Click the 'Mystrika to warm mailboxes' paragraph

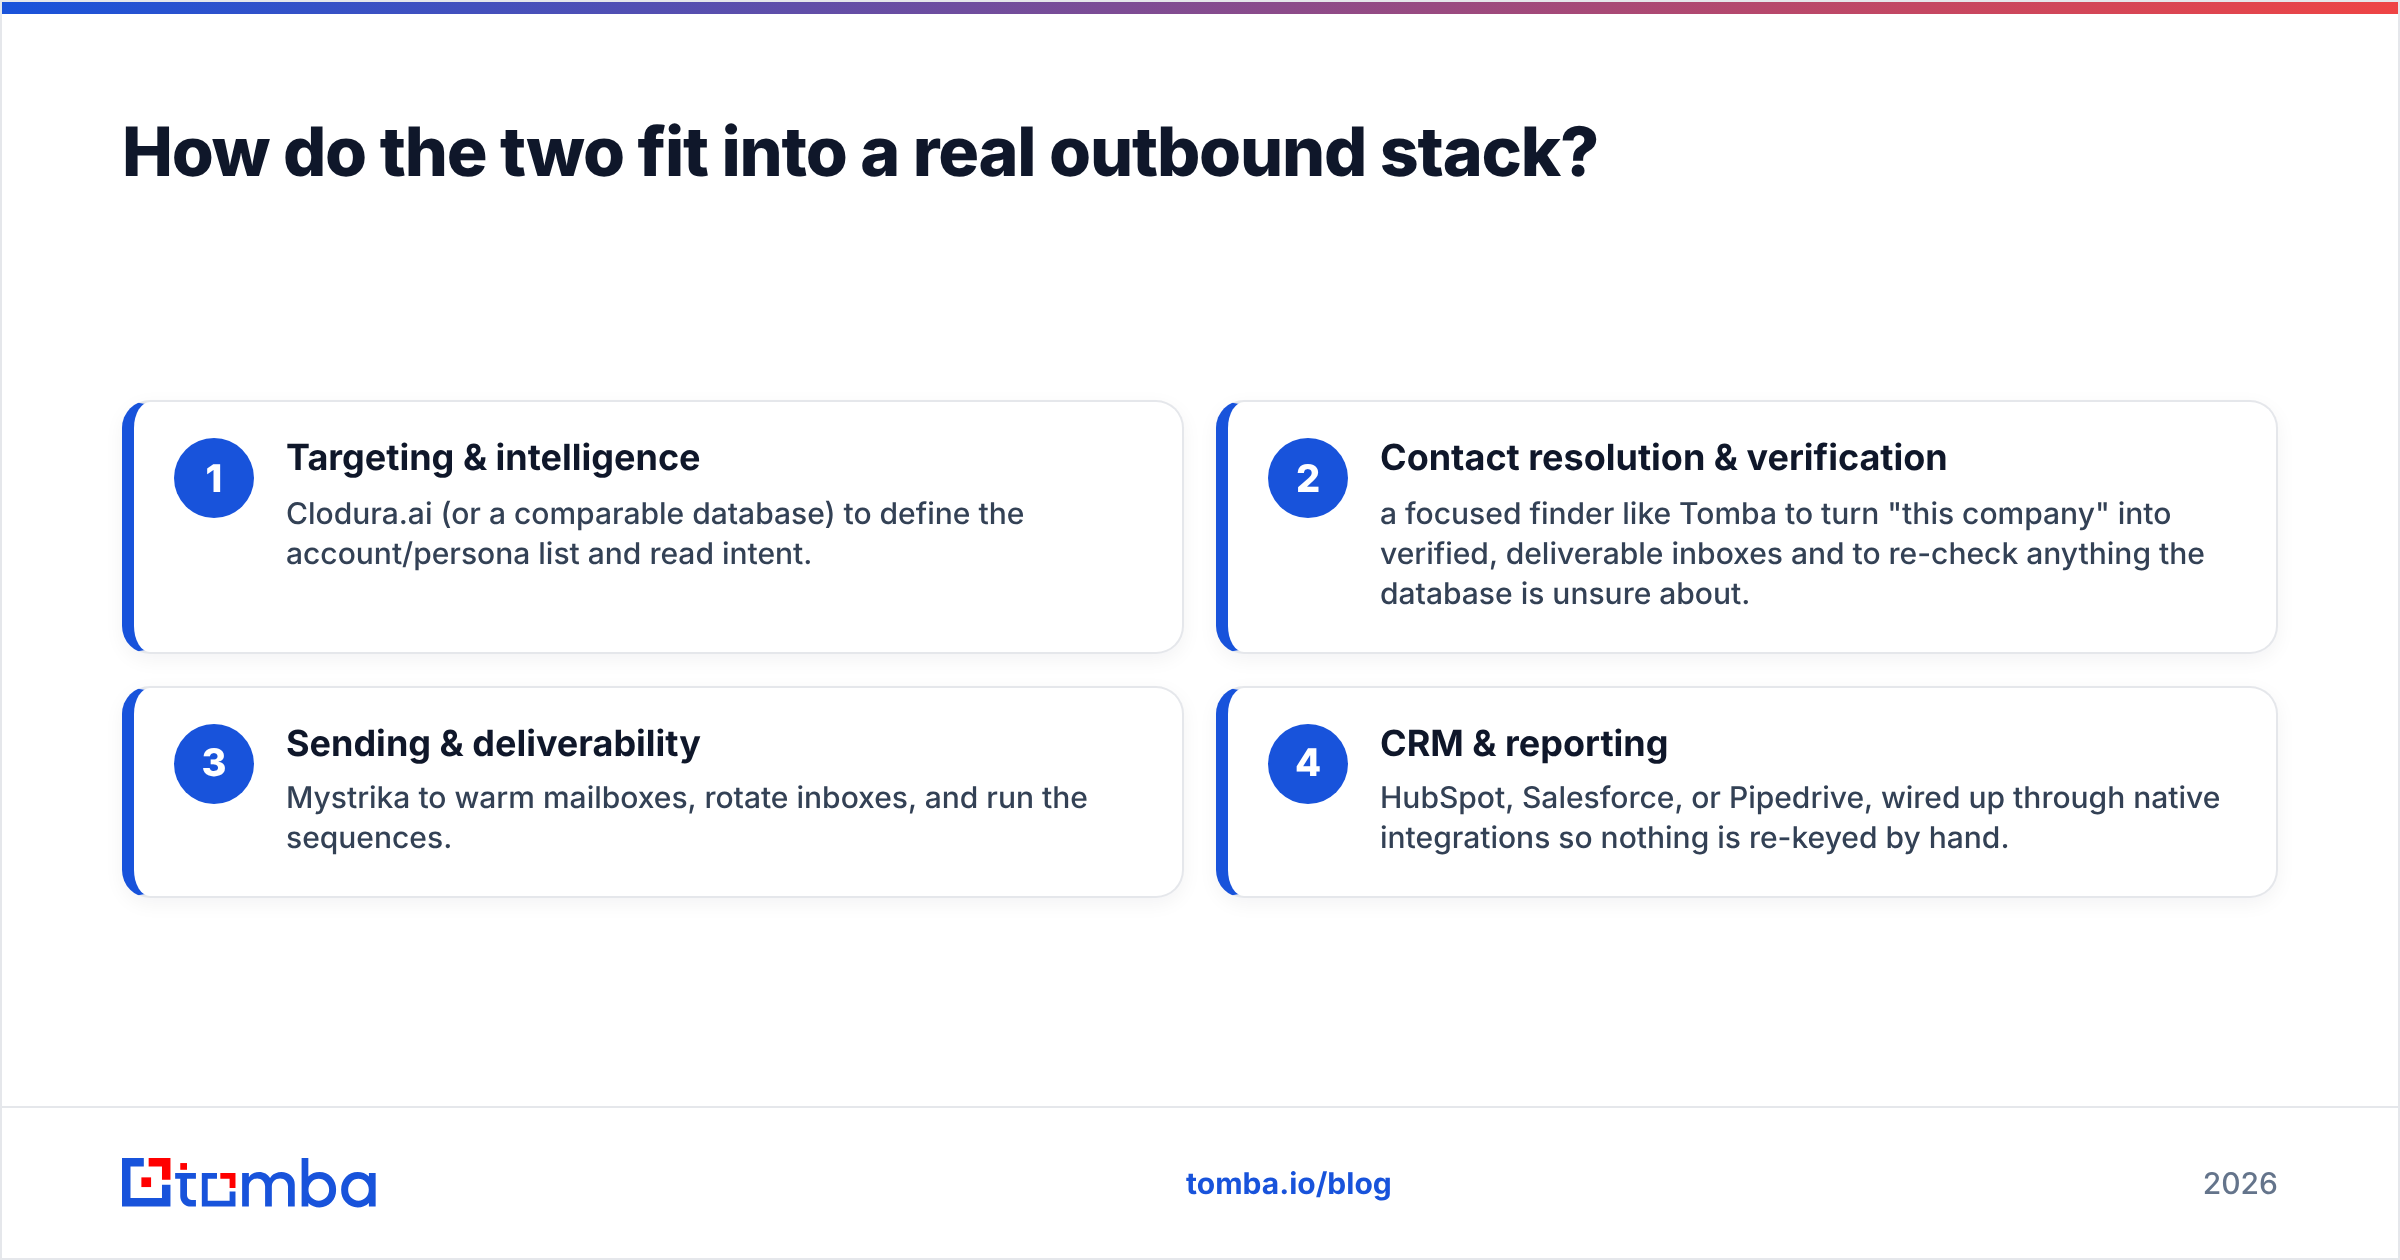[686, 817]
